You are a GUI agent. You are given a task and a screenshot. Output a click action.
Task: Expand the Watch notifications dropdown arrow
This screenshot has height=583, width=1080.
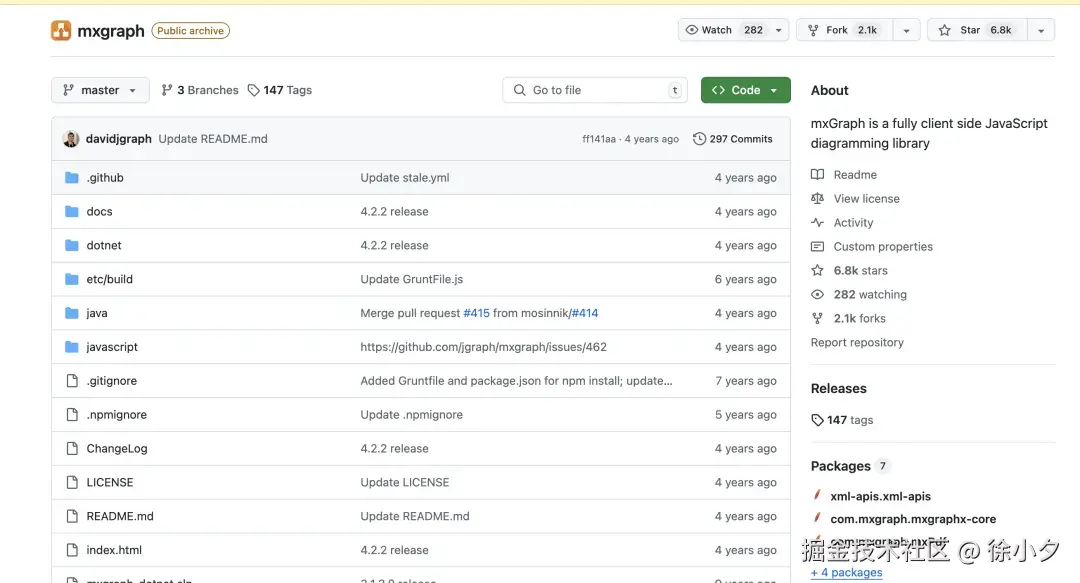779,31
